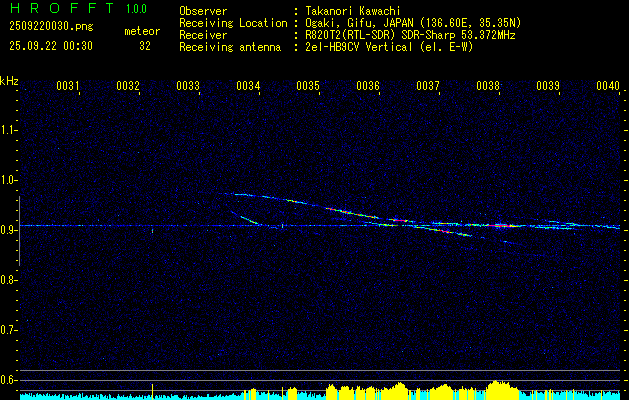Click the HROFFT title text
629x400 pixels.
[x=59, y=11]
